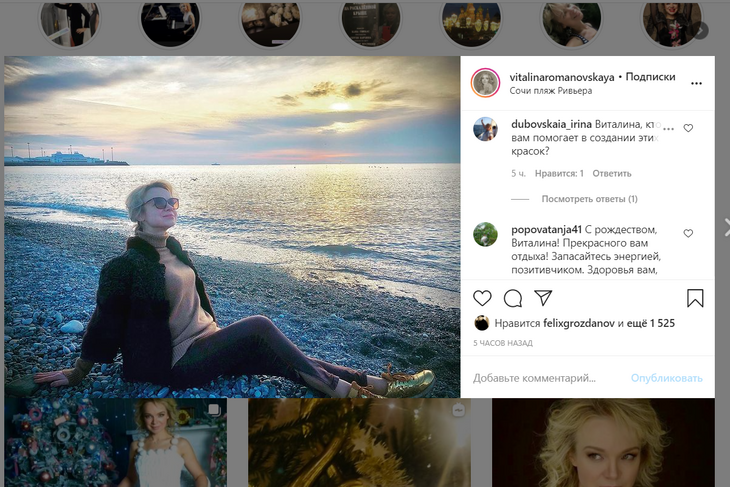Click "Ответить" under the first comment
This screenshot has width=730, height=487.
coord(612,173)
